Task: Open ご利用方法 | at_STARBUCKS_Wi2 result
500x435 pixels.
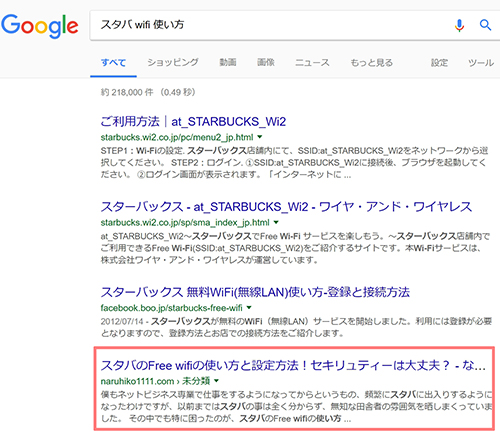Action: coord(193,122)
